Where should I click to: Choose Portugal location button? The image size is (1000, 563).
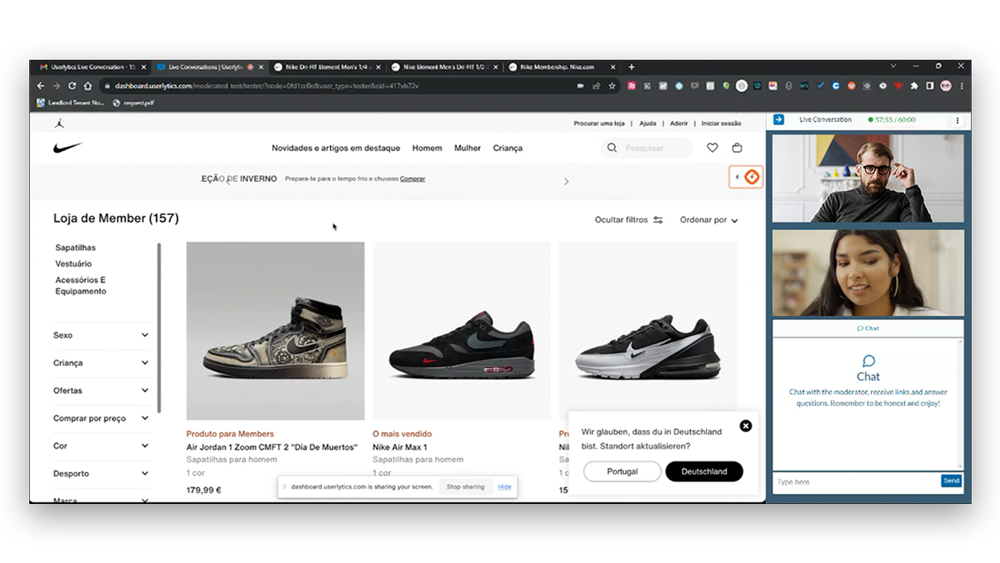coord(622,472)
